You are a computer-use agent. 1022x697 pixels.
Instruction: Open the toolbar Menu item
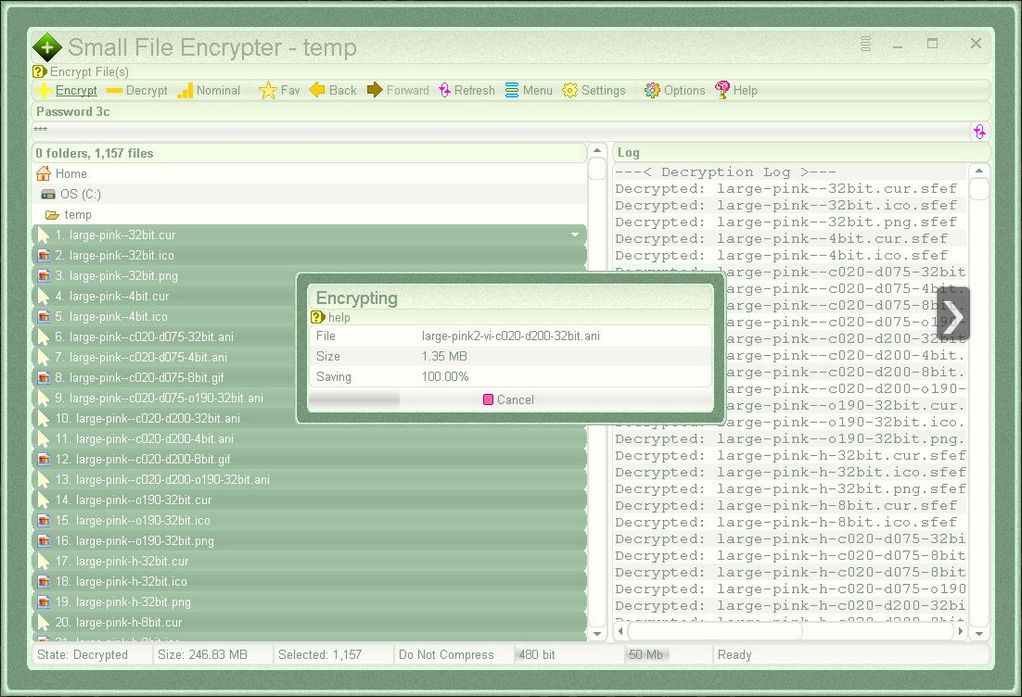pos(529,91)
